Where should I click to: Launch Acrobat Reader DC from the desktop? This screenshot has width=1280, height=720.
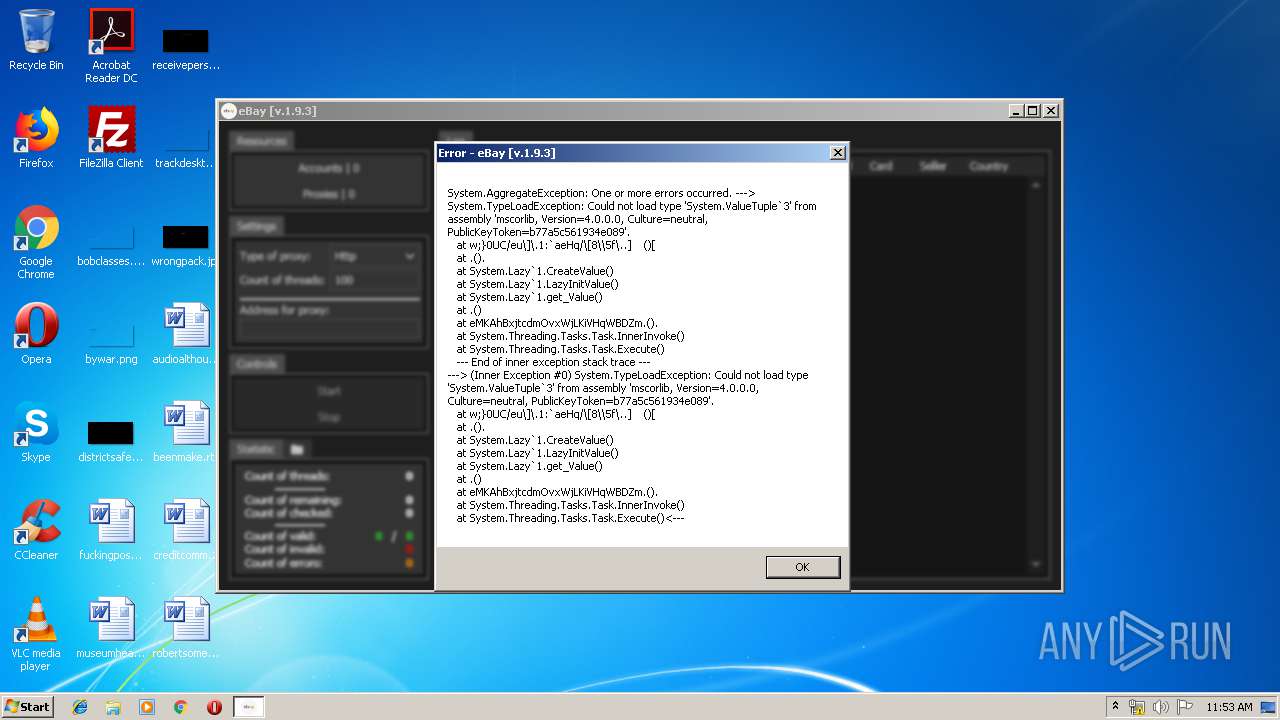tap(111, 46)
